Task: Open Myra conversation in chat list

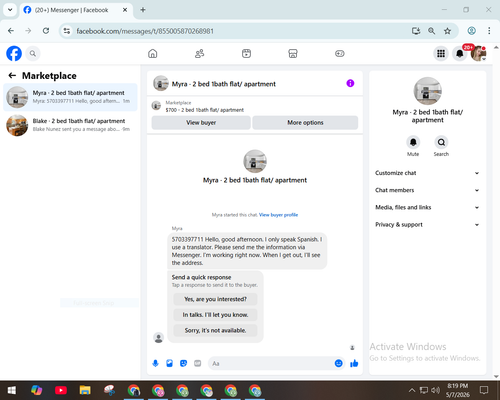Action: click(x=70, y=97)
